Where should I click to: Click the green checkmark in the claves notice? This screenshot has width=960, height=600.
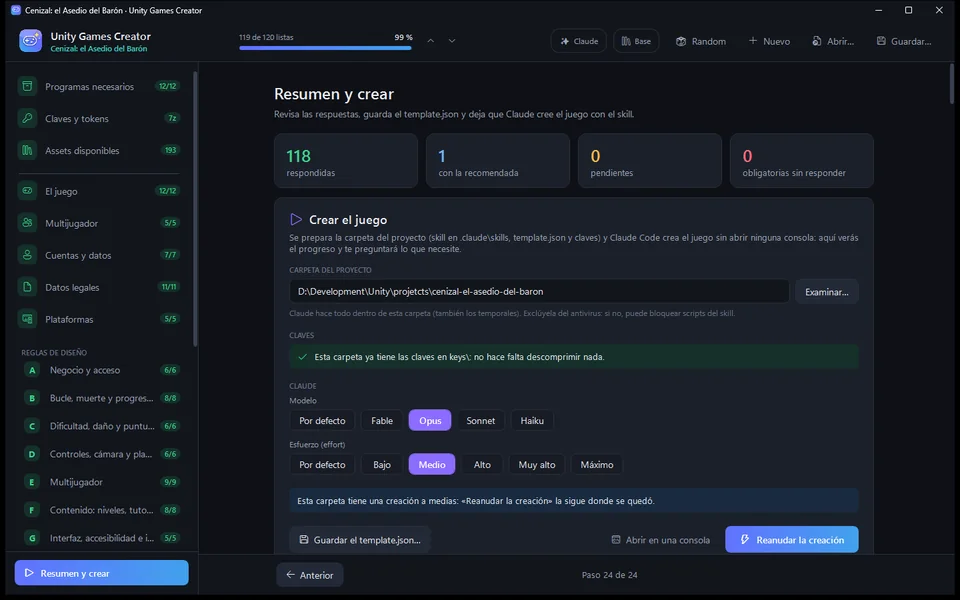coord(302,356)
